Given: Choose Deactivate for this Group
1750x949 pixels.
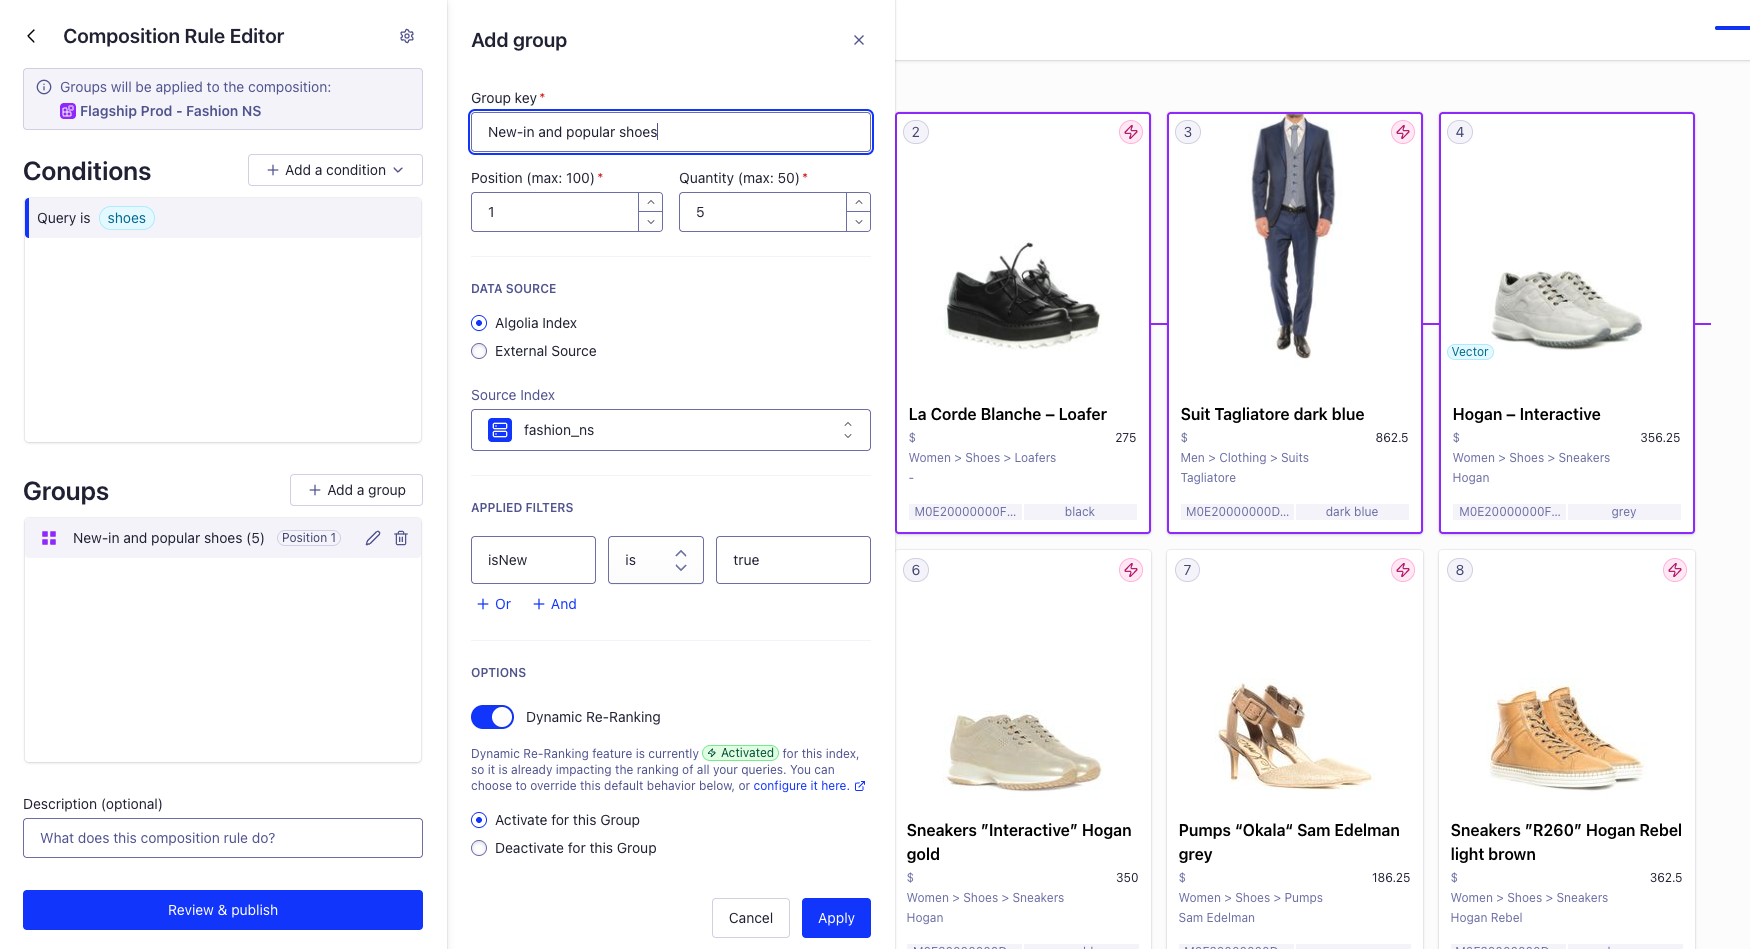Looking at the screenshot, I should click(x=479, y=848).
